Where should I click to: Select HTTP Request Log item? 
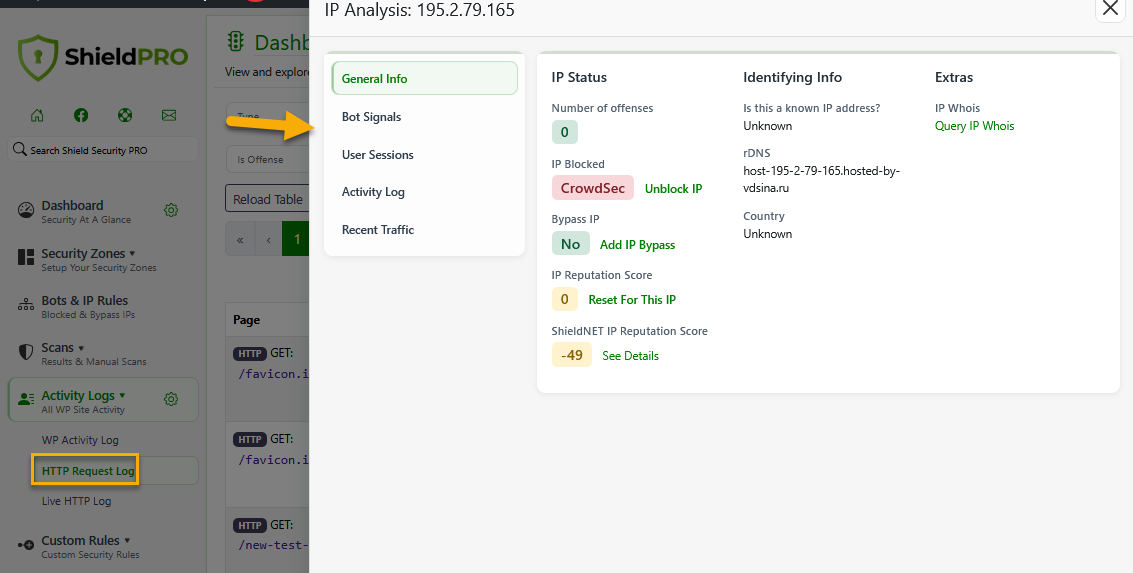coord(88,471)
